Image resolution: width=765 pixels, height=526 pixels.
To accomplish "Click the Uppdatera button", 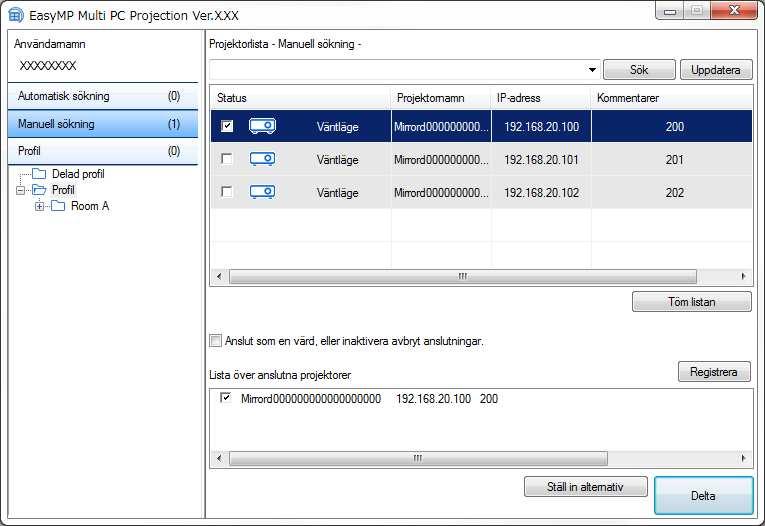I will [x=716, y=70].
